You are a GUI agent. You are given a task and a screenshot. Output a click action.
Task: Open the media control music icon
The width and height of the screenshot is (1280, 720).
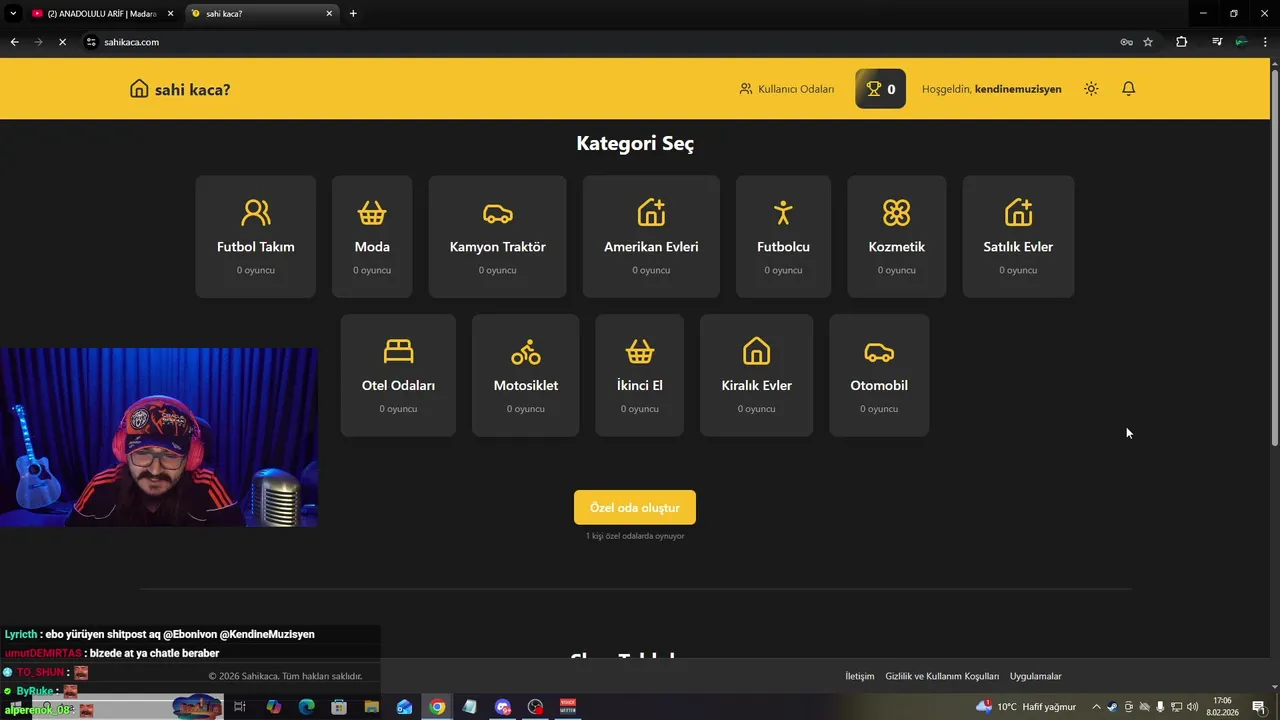tap(1217, 42)
